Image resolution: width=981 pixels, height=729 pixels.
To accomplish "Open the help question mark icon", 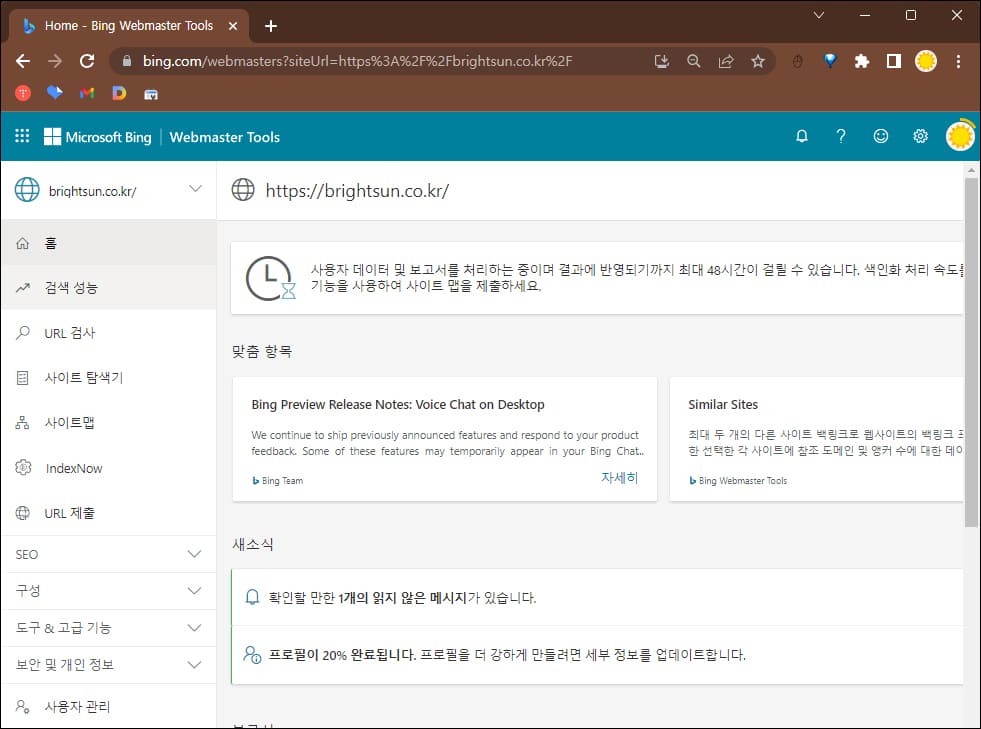I will (841, 136).
